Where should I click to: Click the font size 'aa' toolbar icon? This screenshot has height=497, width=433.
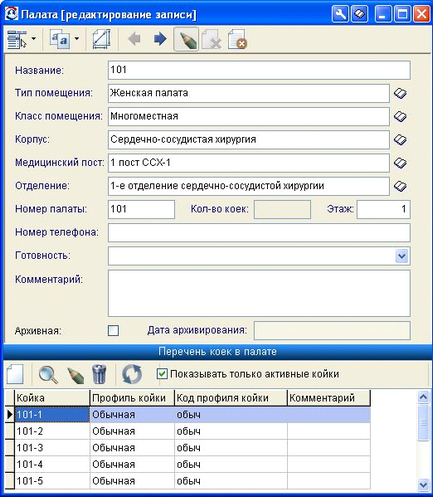60,39
